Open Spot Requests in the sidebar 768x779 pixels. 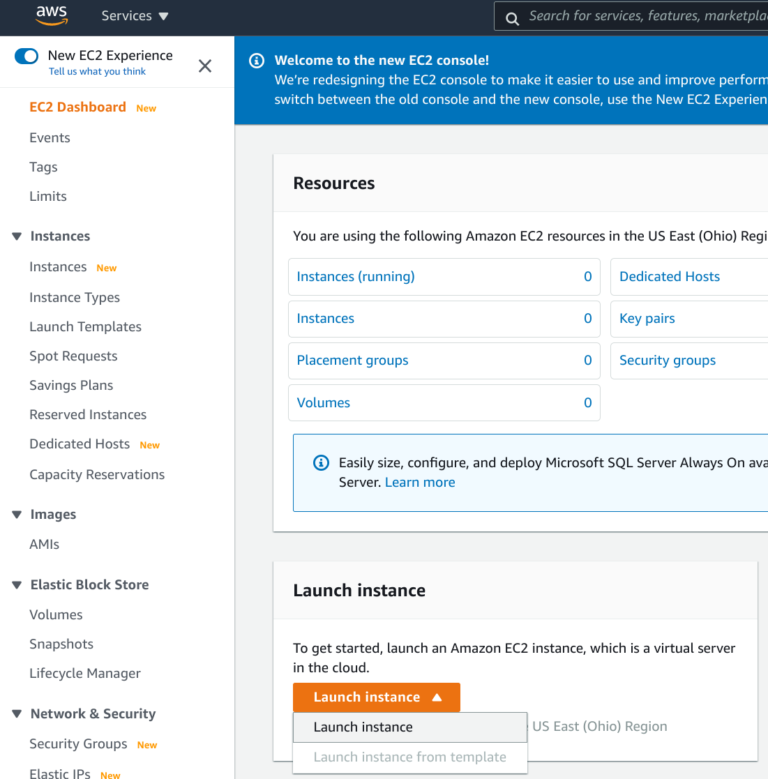coord(74,356)
